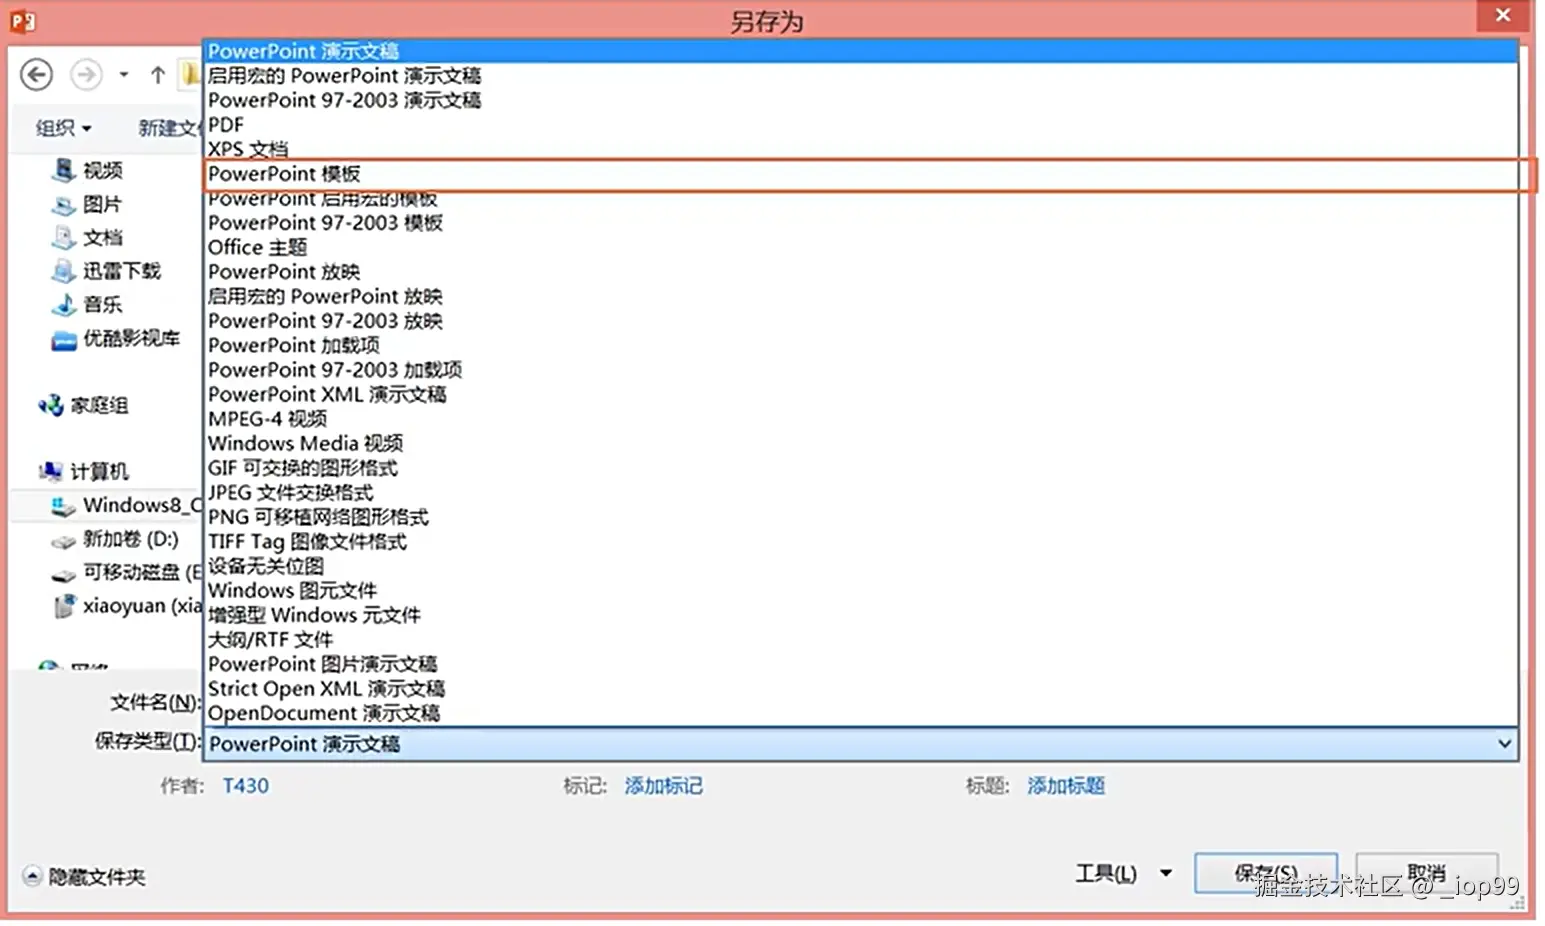Choose PowerPoint 加载项 as save type
Image resolution: width=1545 pixels, height=926 pixels.
click(x=860, y=345)
